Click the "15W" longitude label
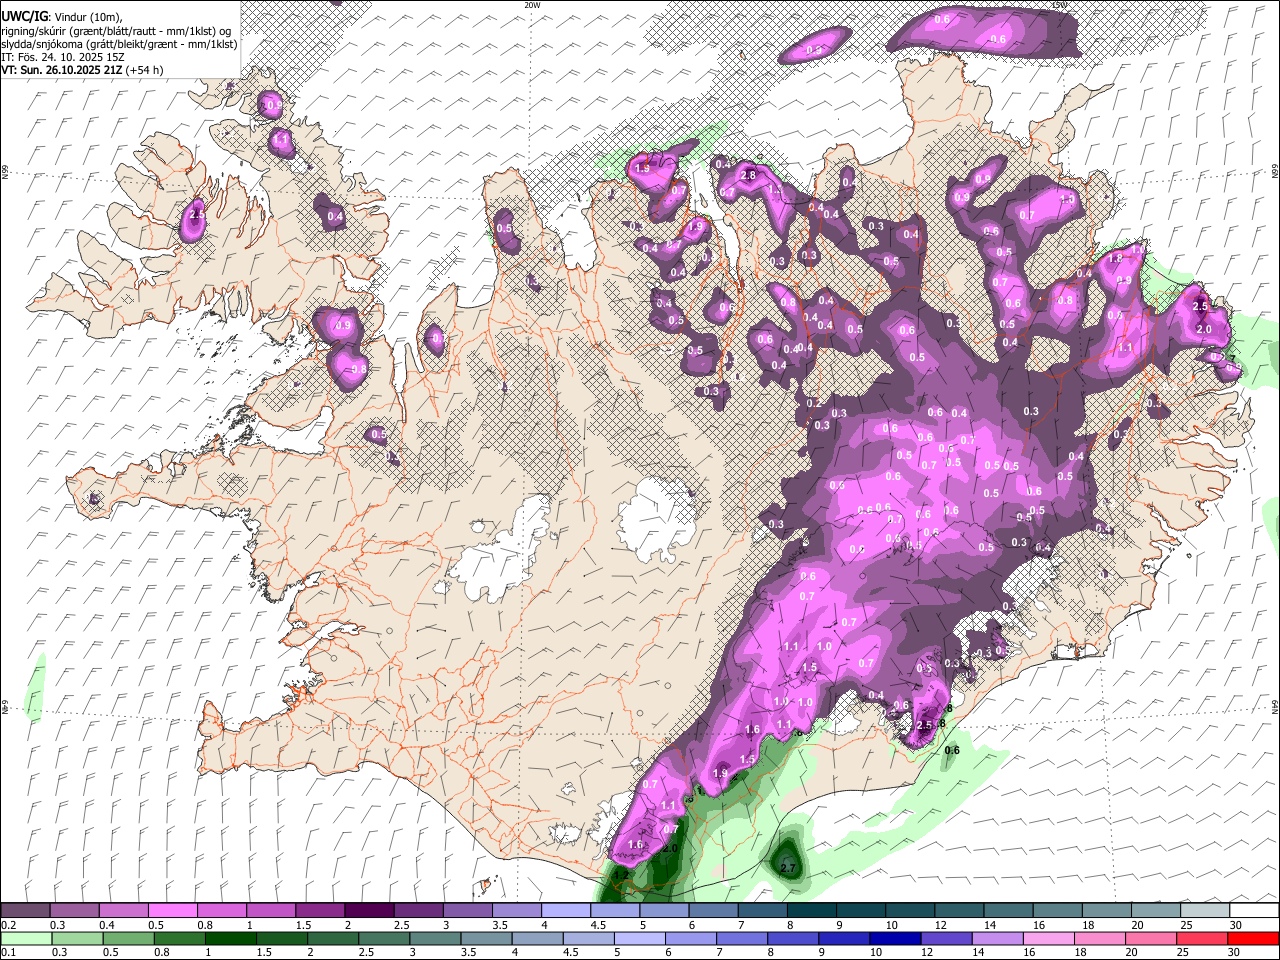1280x960 pixels. coord(1059,5)
